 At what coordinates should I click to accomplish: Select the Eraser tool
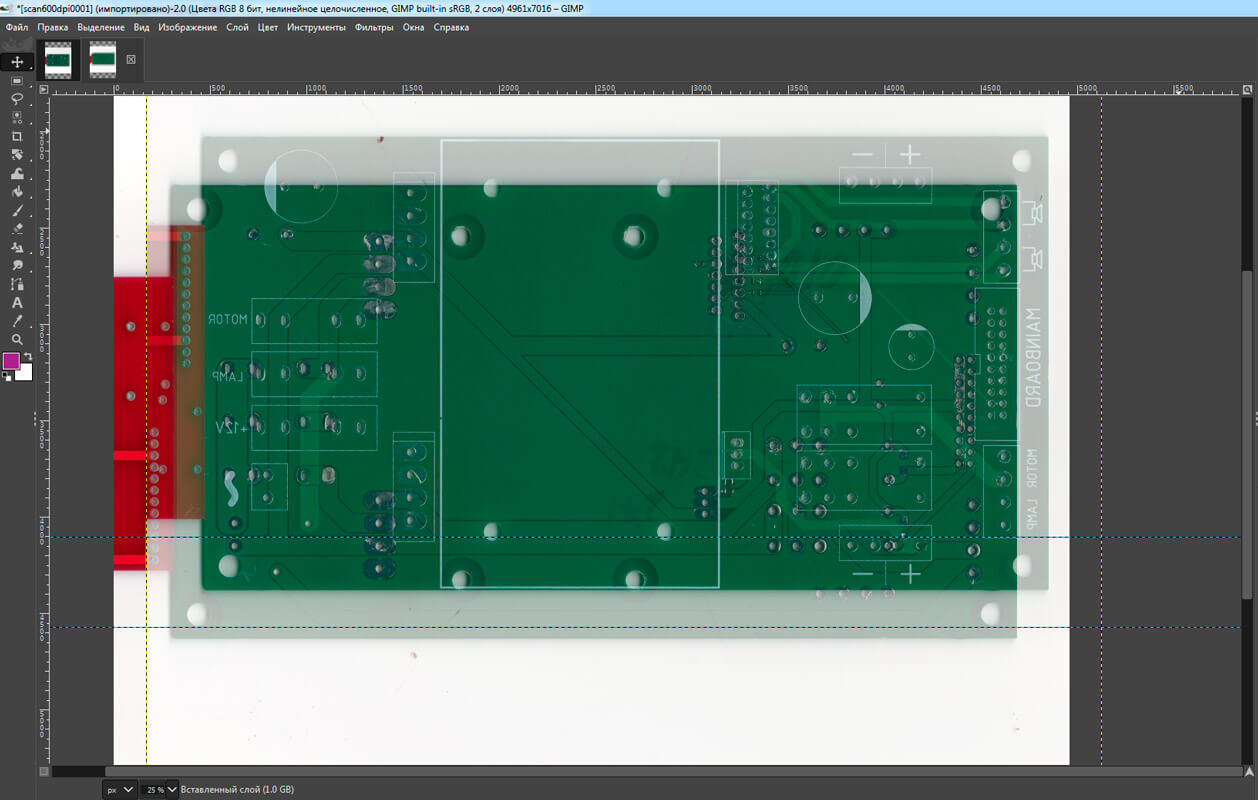(x=17, y=229)
